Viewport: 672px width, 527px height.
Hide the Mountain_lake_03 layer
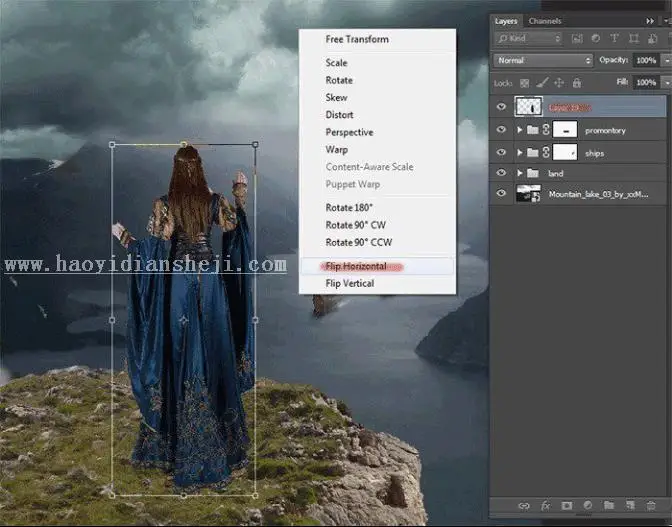[501, 193]
